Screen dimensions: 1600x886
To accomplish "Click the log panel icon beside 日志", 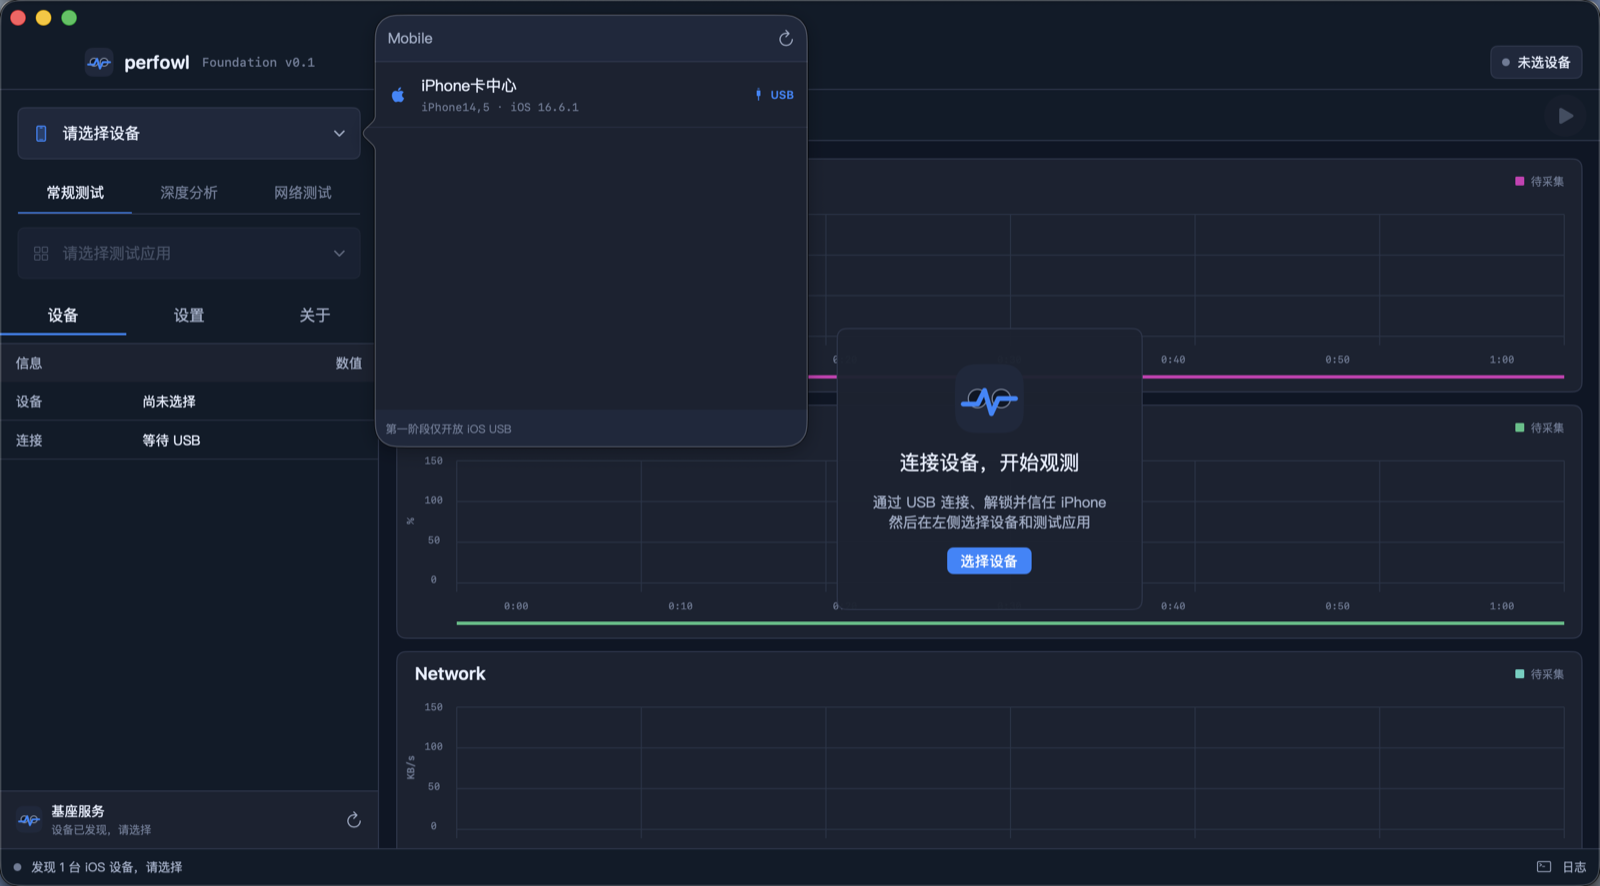I will coord(1544,867).
